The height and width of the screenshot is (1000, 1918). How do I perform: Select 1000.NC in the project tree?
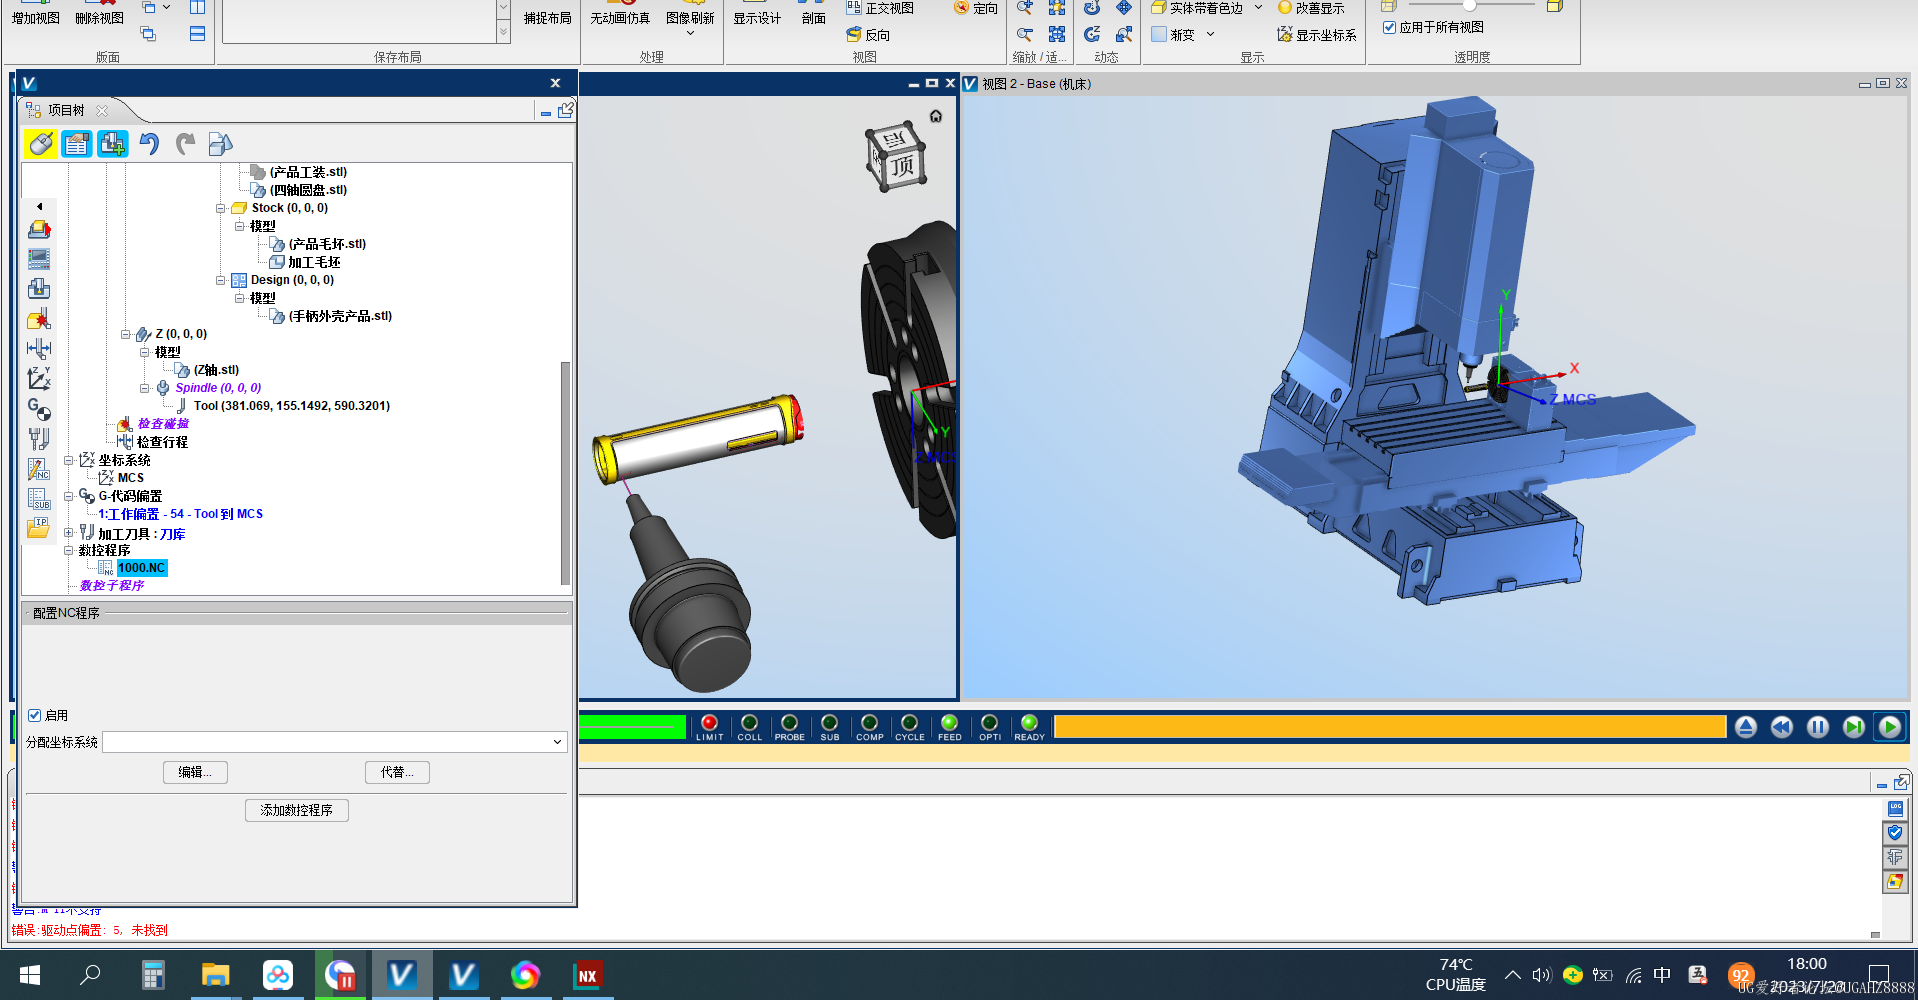pos(141,568)
